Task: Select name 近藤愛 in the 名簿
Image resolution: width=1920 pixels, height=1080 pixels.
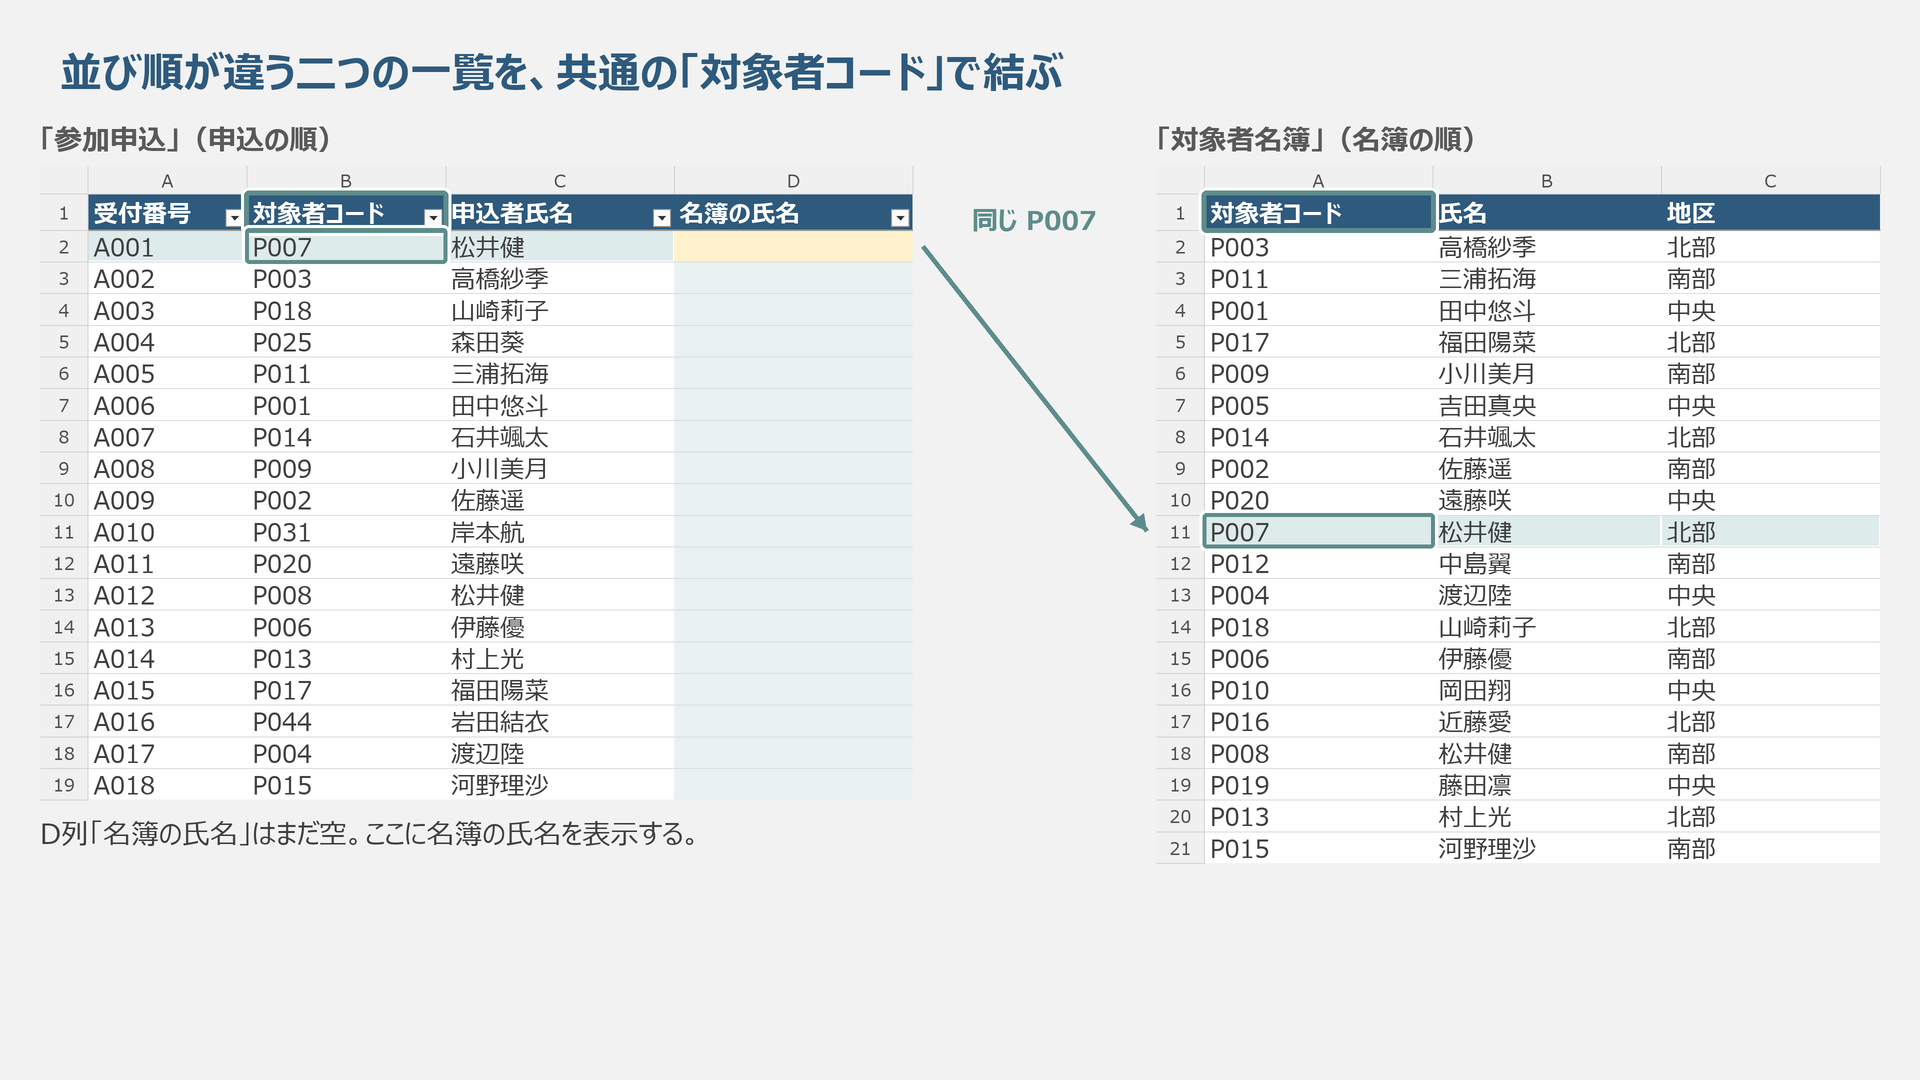Action: coord(1546,722)
